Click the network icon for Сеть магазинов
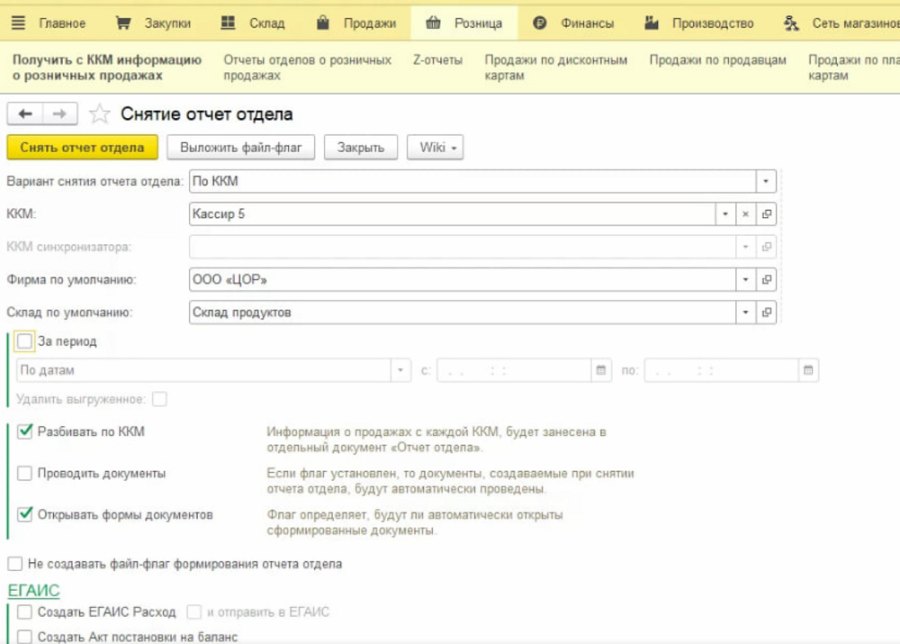The height and width of the screenshot is (644, 900). coord(792,23)
